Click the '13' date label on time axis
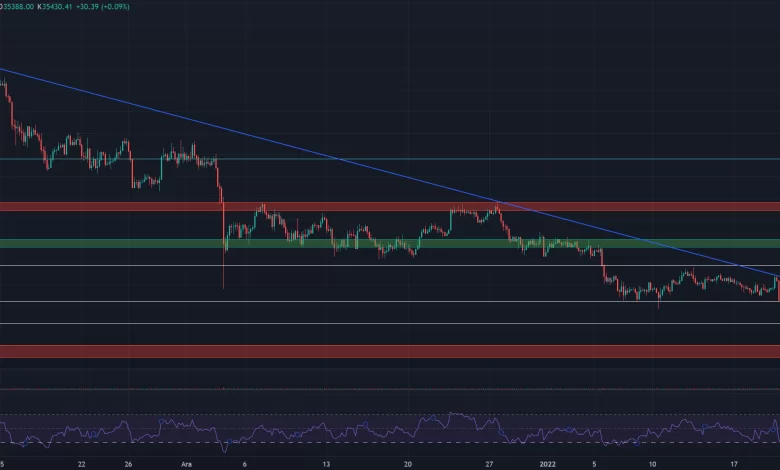 point(326,465)
